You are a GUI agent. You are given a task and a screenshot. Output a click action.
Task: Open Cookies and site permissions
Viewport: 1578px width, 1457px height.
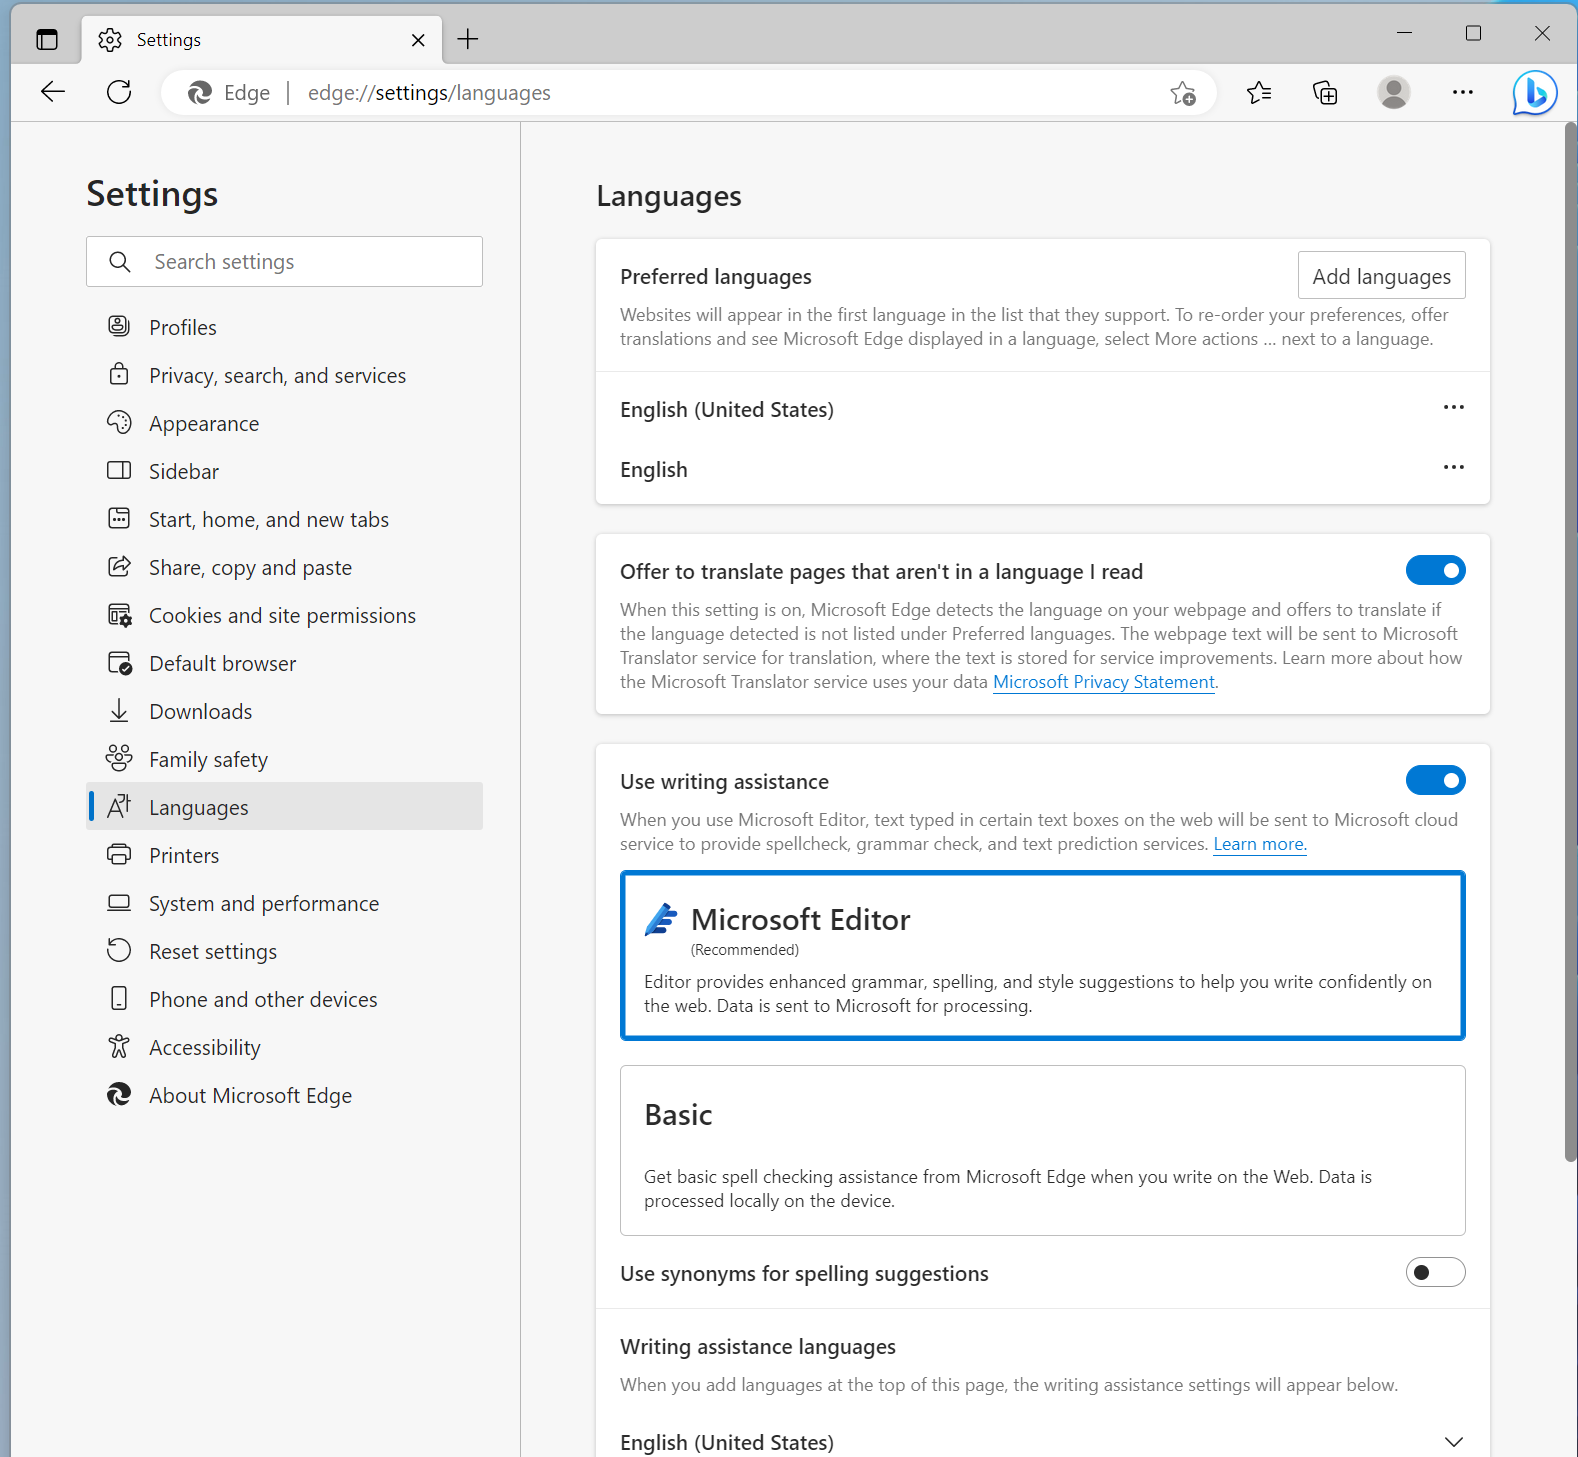click(285, 615)
